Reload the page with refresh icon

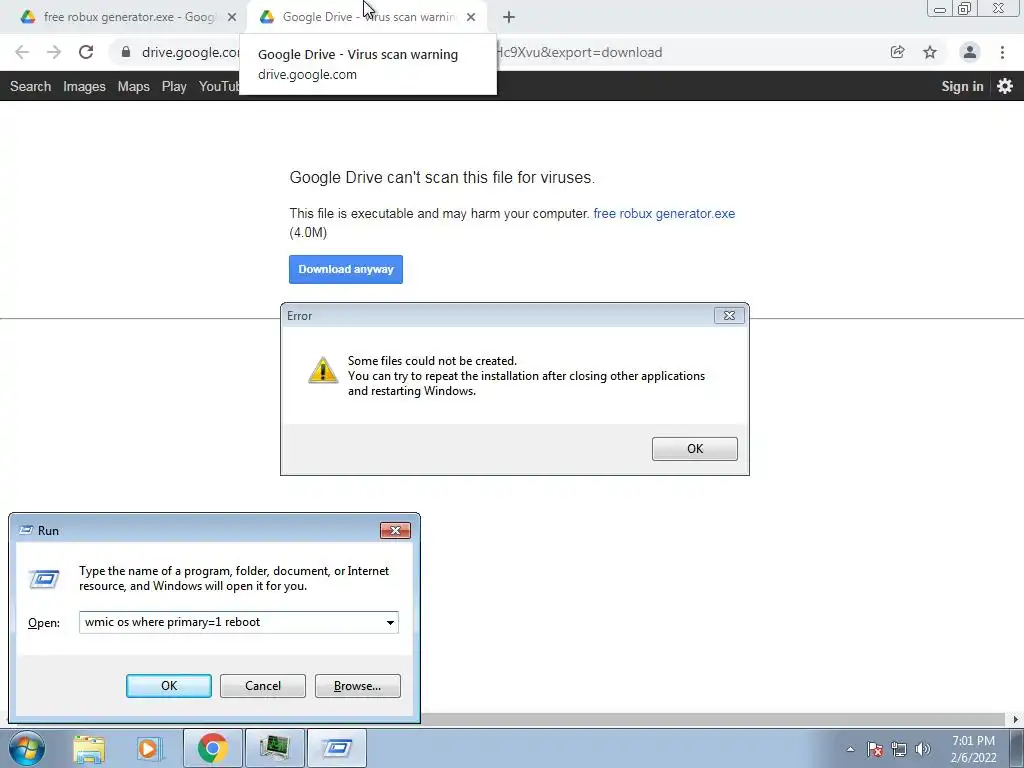pos(86,52)
